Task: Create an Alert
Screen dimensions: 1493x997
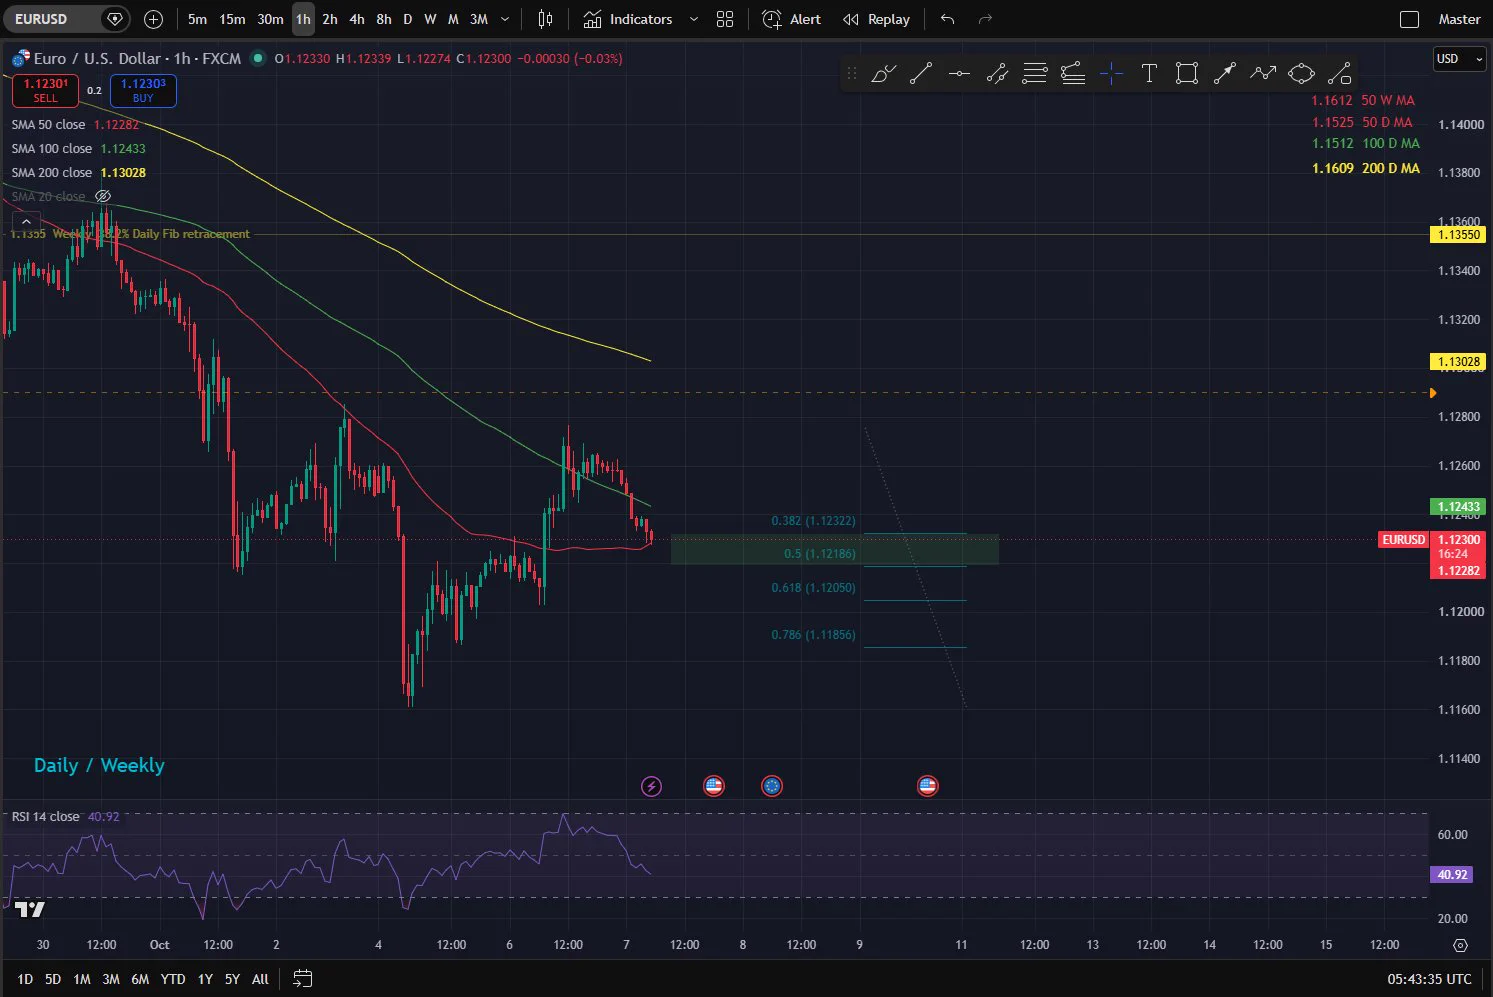Action: tap(791, 19)
